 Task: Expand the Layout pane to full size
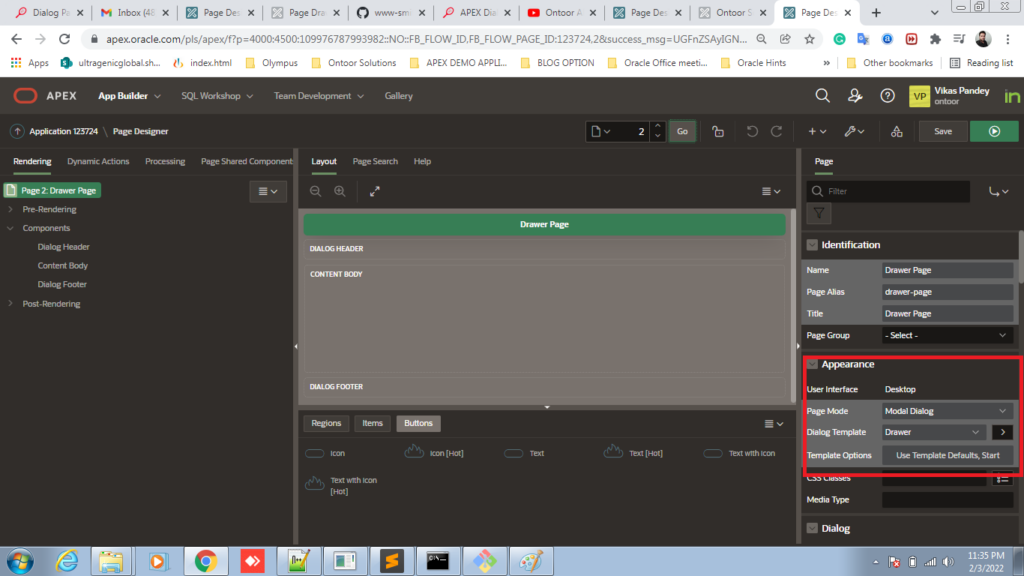click(x=375, y=191)
